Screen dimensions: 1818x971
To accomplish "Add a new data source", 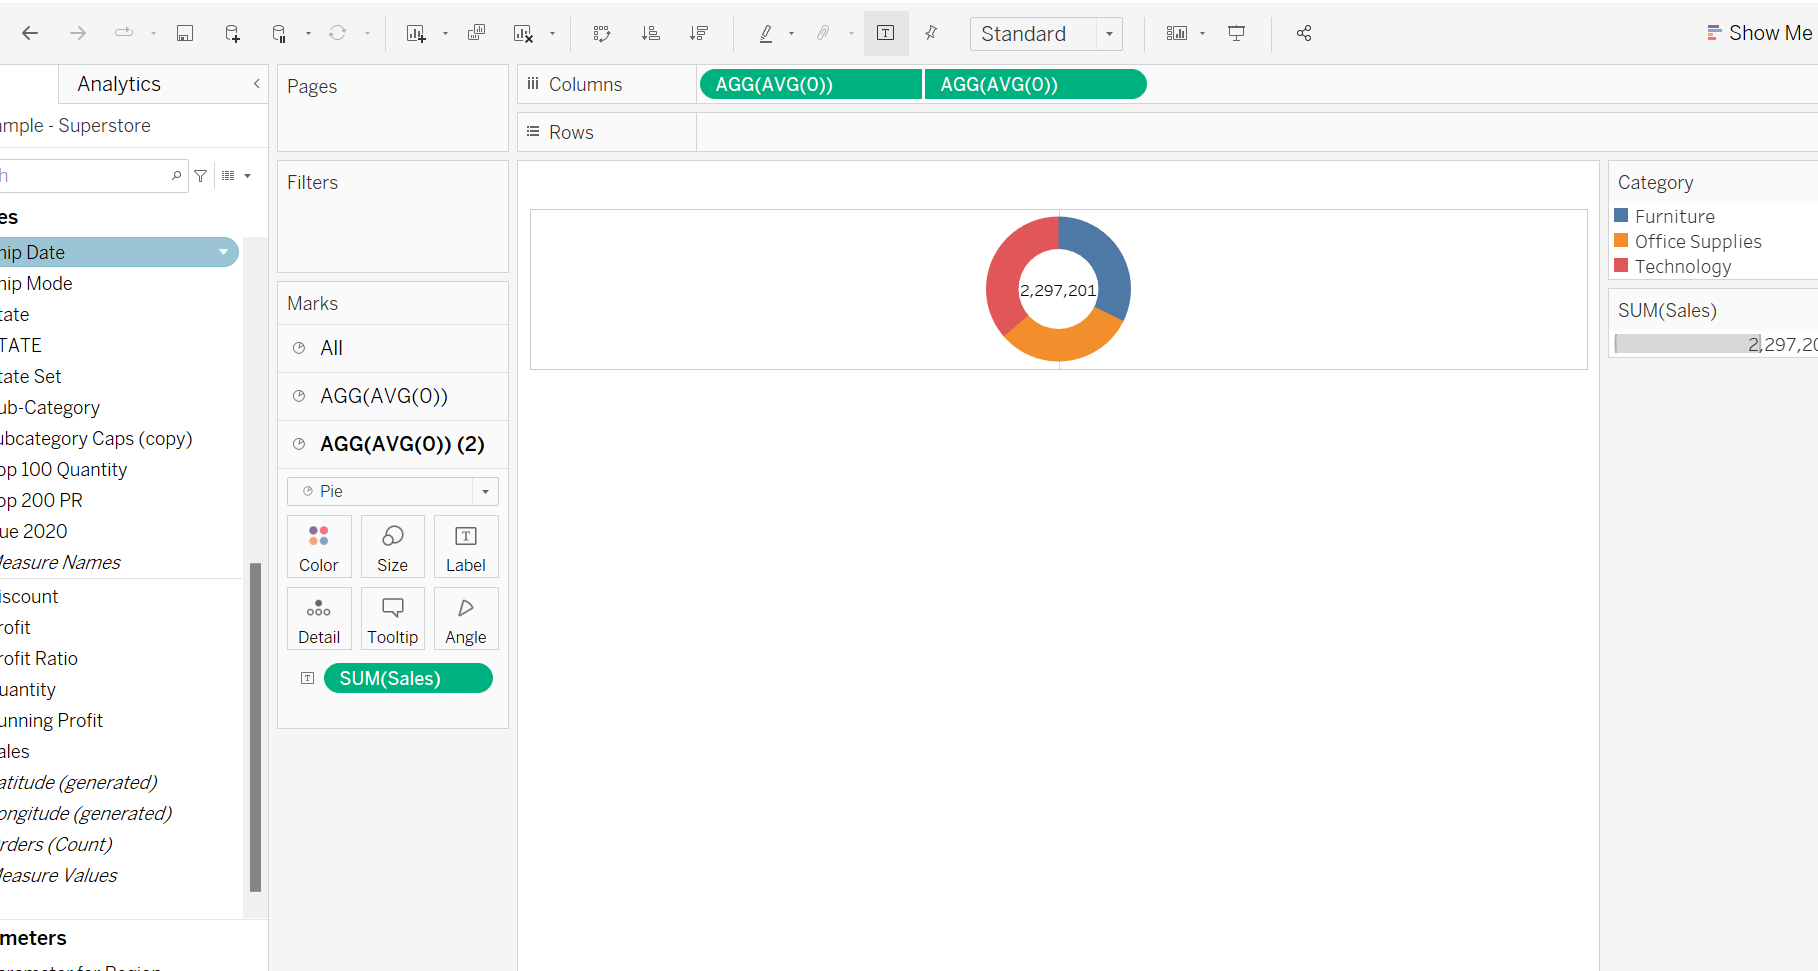I will pos(232,33).
